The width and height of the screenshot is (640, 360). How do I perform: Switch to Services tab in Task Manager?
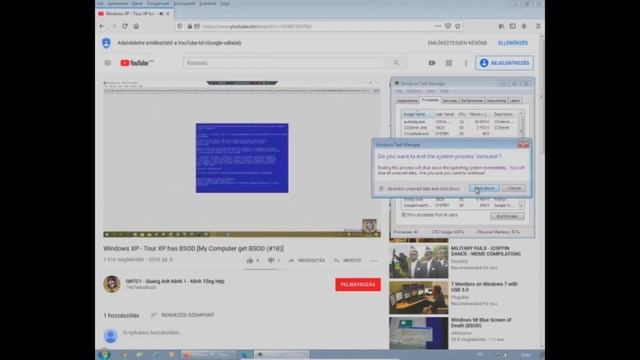450,100
